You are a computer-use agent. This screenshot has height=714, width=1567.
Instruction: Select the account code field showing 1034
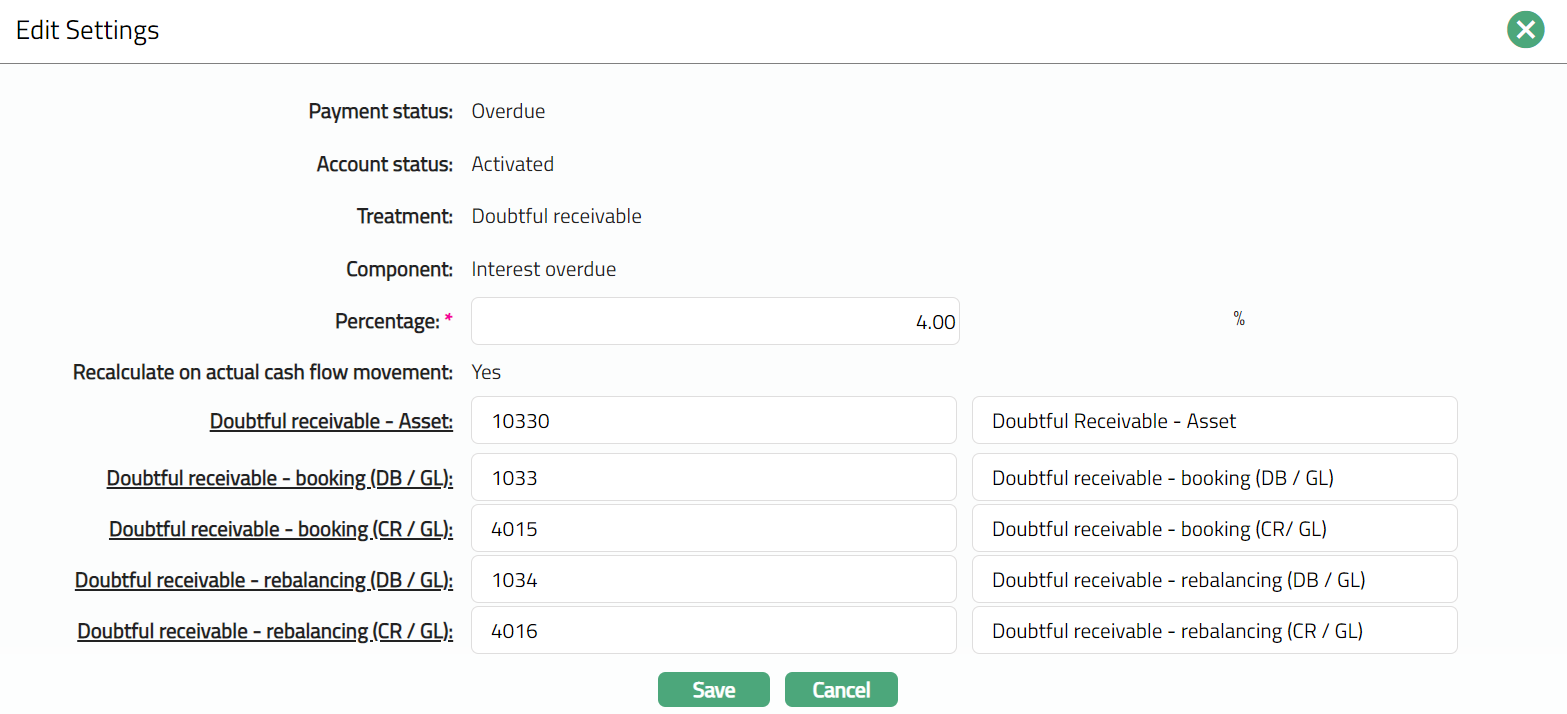click(714, 580)
